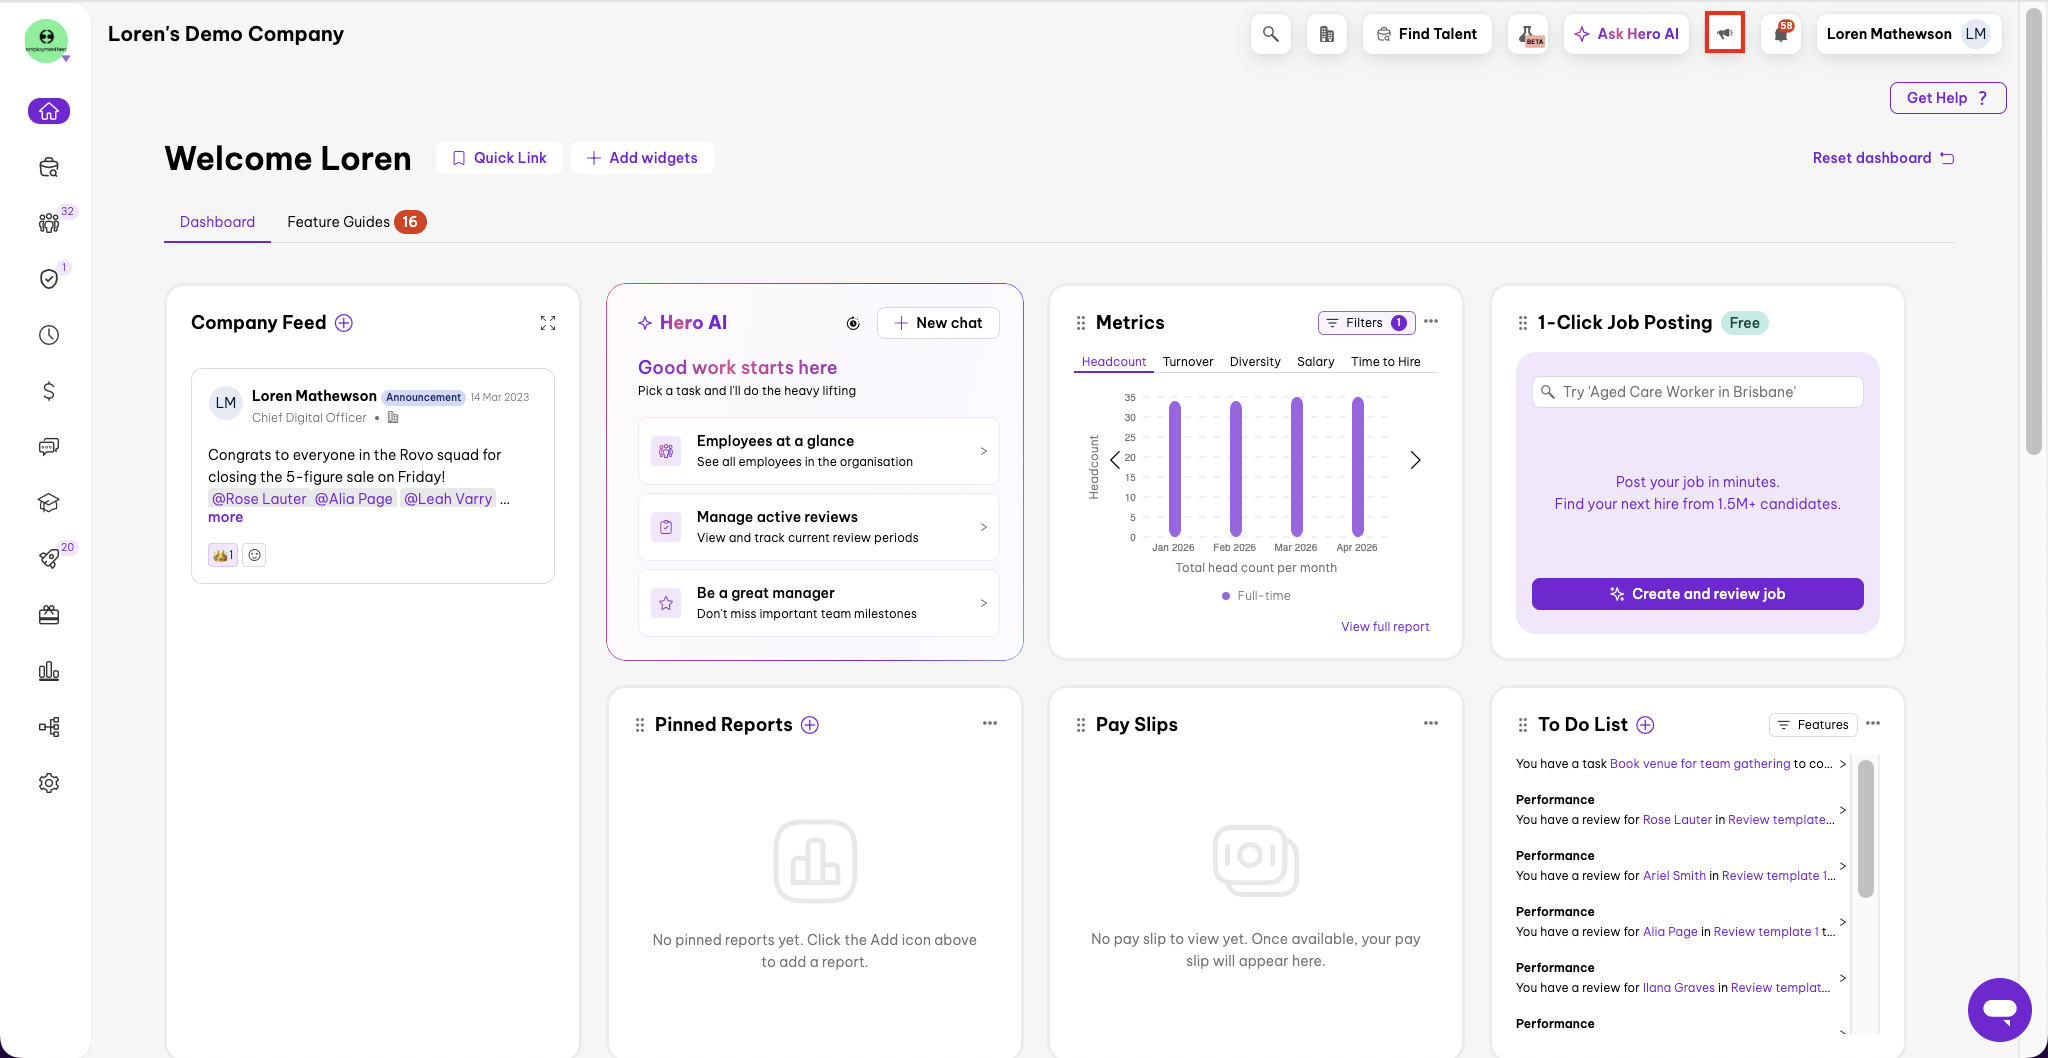The height and width of the screenshot is (1058, 2048).
Task: Open emoji reaction picker on post
Action: tap(255, 555)
